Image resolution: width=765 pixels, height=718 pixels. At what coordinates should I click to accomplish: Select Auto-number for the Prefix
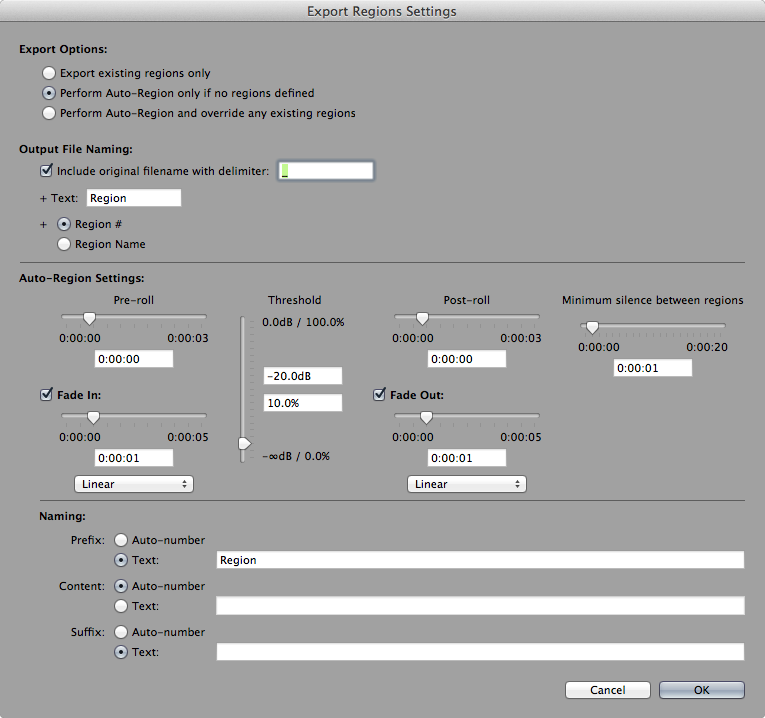click(x=121, y=540)
